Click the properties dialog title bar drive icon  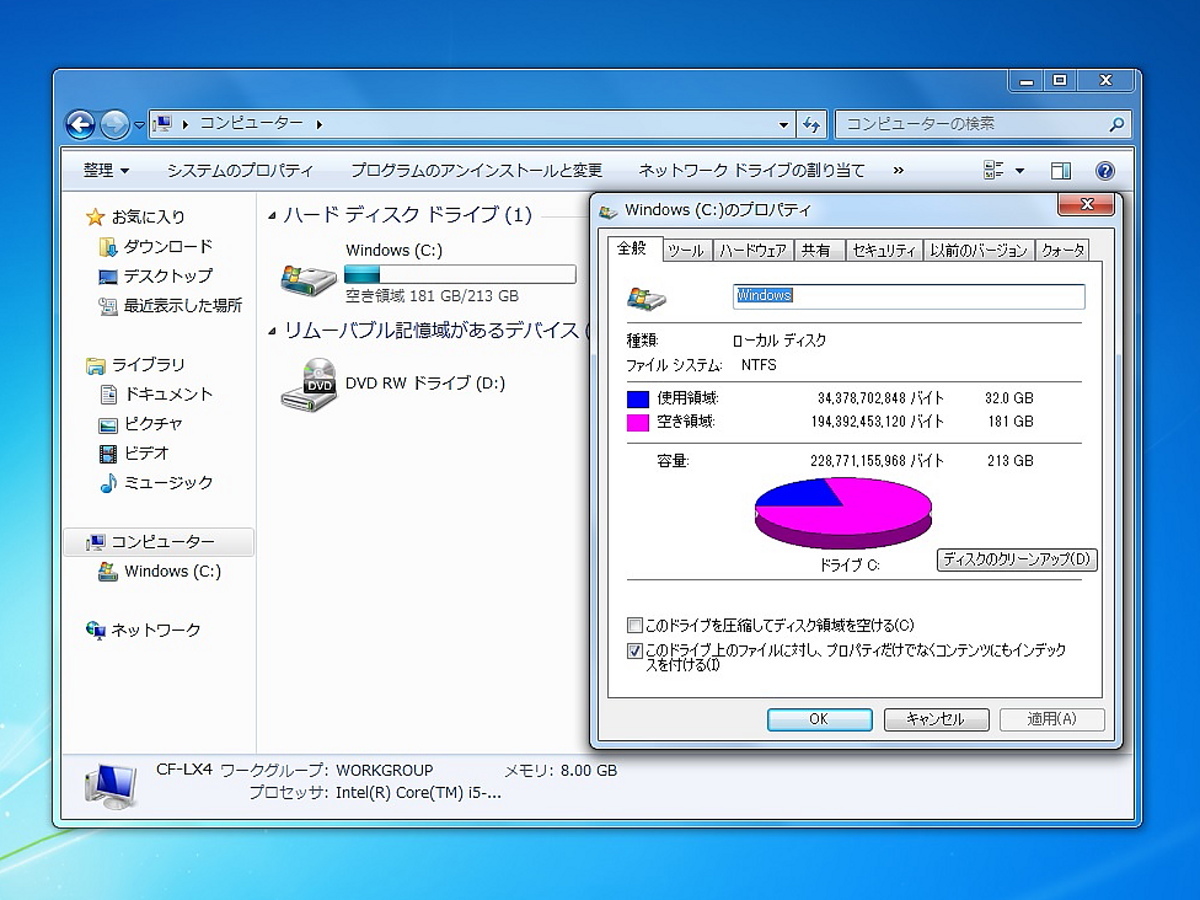(609, 211)
